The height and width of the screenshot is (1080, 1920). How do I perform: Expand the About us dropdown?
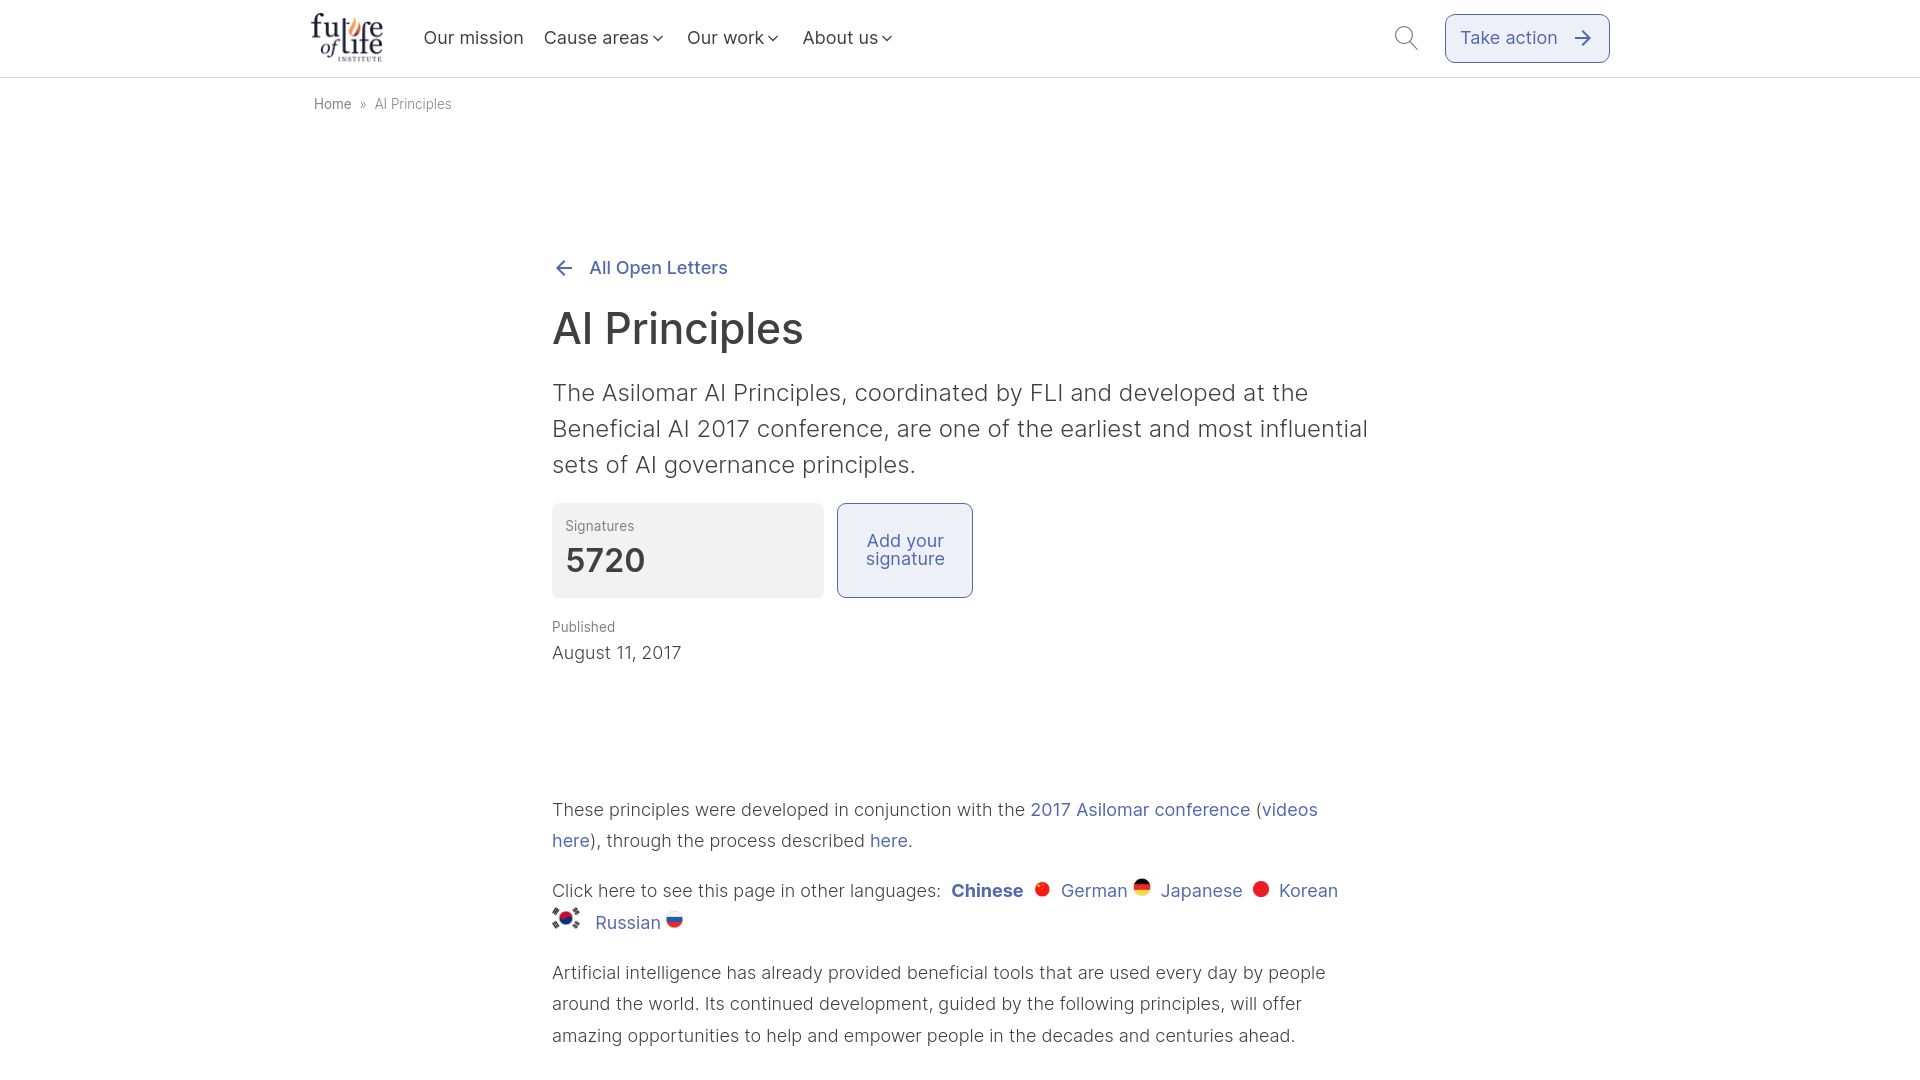click(848, 38)
